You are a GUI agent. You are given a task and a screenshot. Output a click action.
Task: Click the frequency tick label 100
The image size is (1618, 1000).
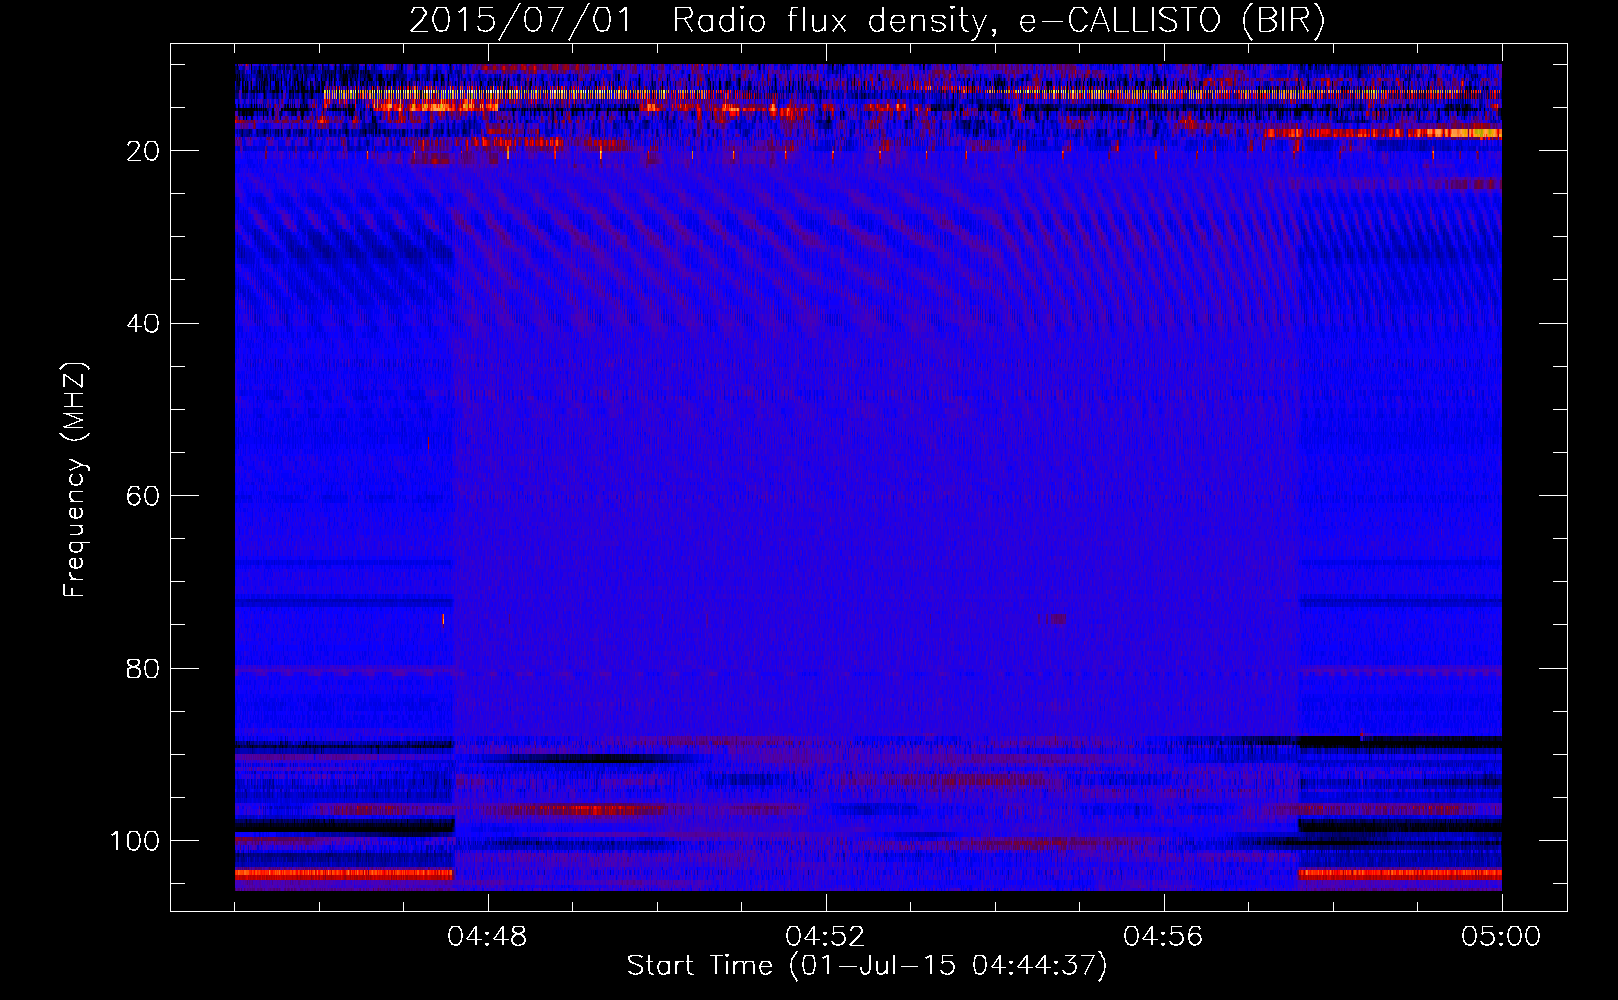click(135, 841)
